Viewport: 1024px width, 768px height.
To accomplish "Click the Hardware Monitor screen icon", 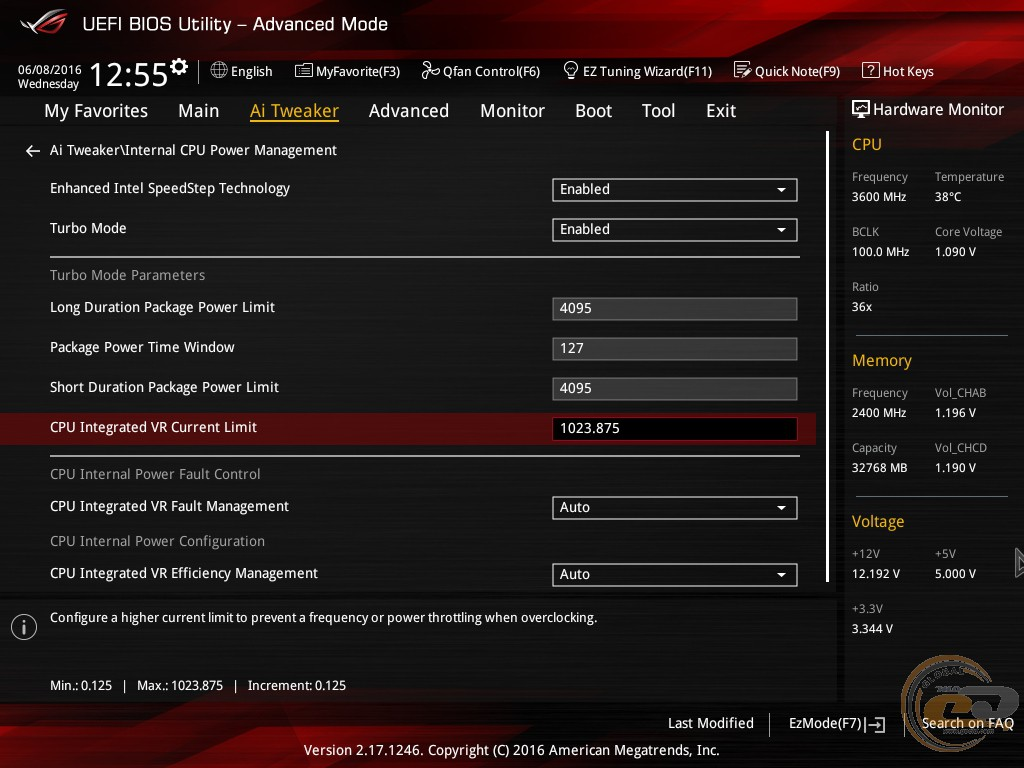I will coord(861,109).
